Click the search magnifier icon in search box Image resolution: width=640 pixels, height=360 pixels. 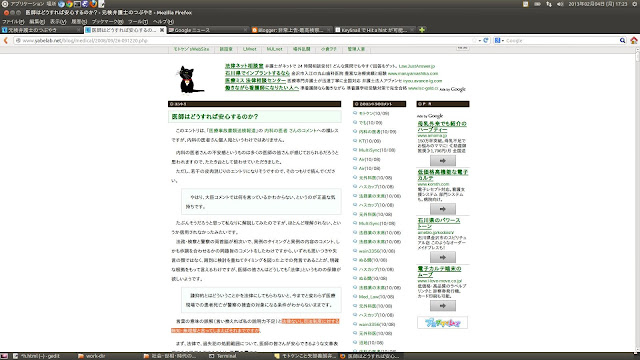click(622, 40)
